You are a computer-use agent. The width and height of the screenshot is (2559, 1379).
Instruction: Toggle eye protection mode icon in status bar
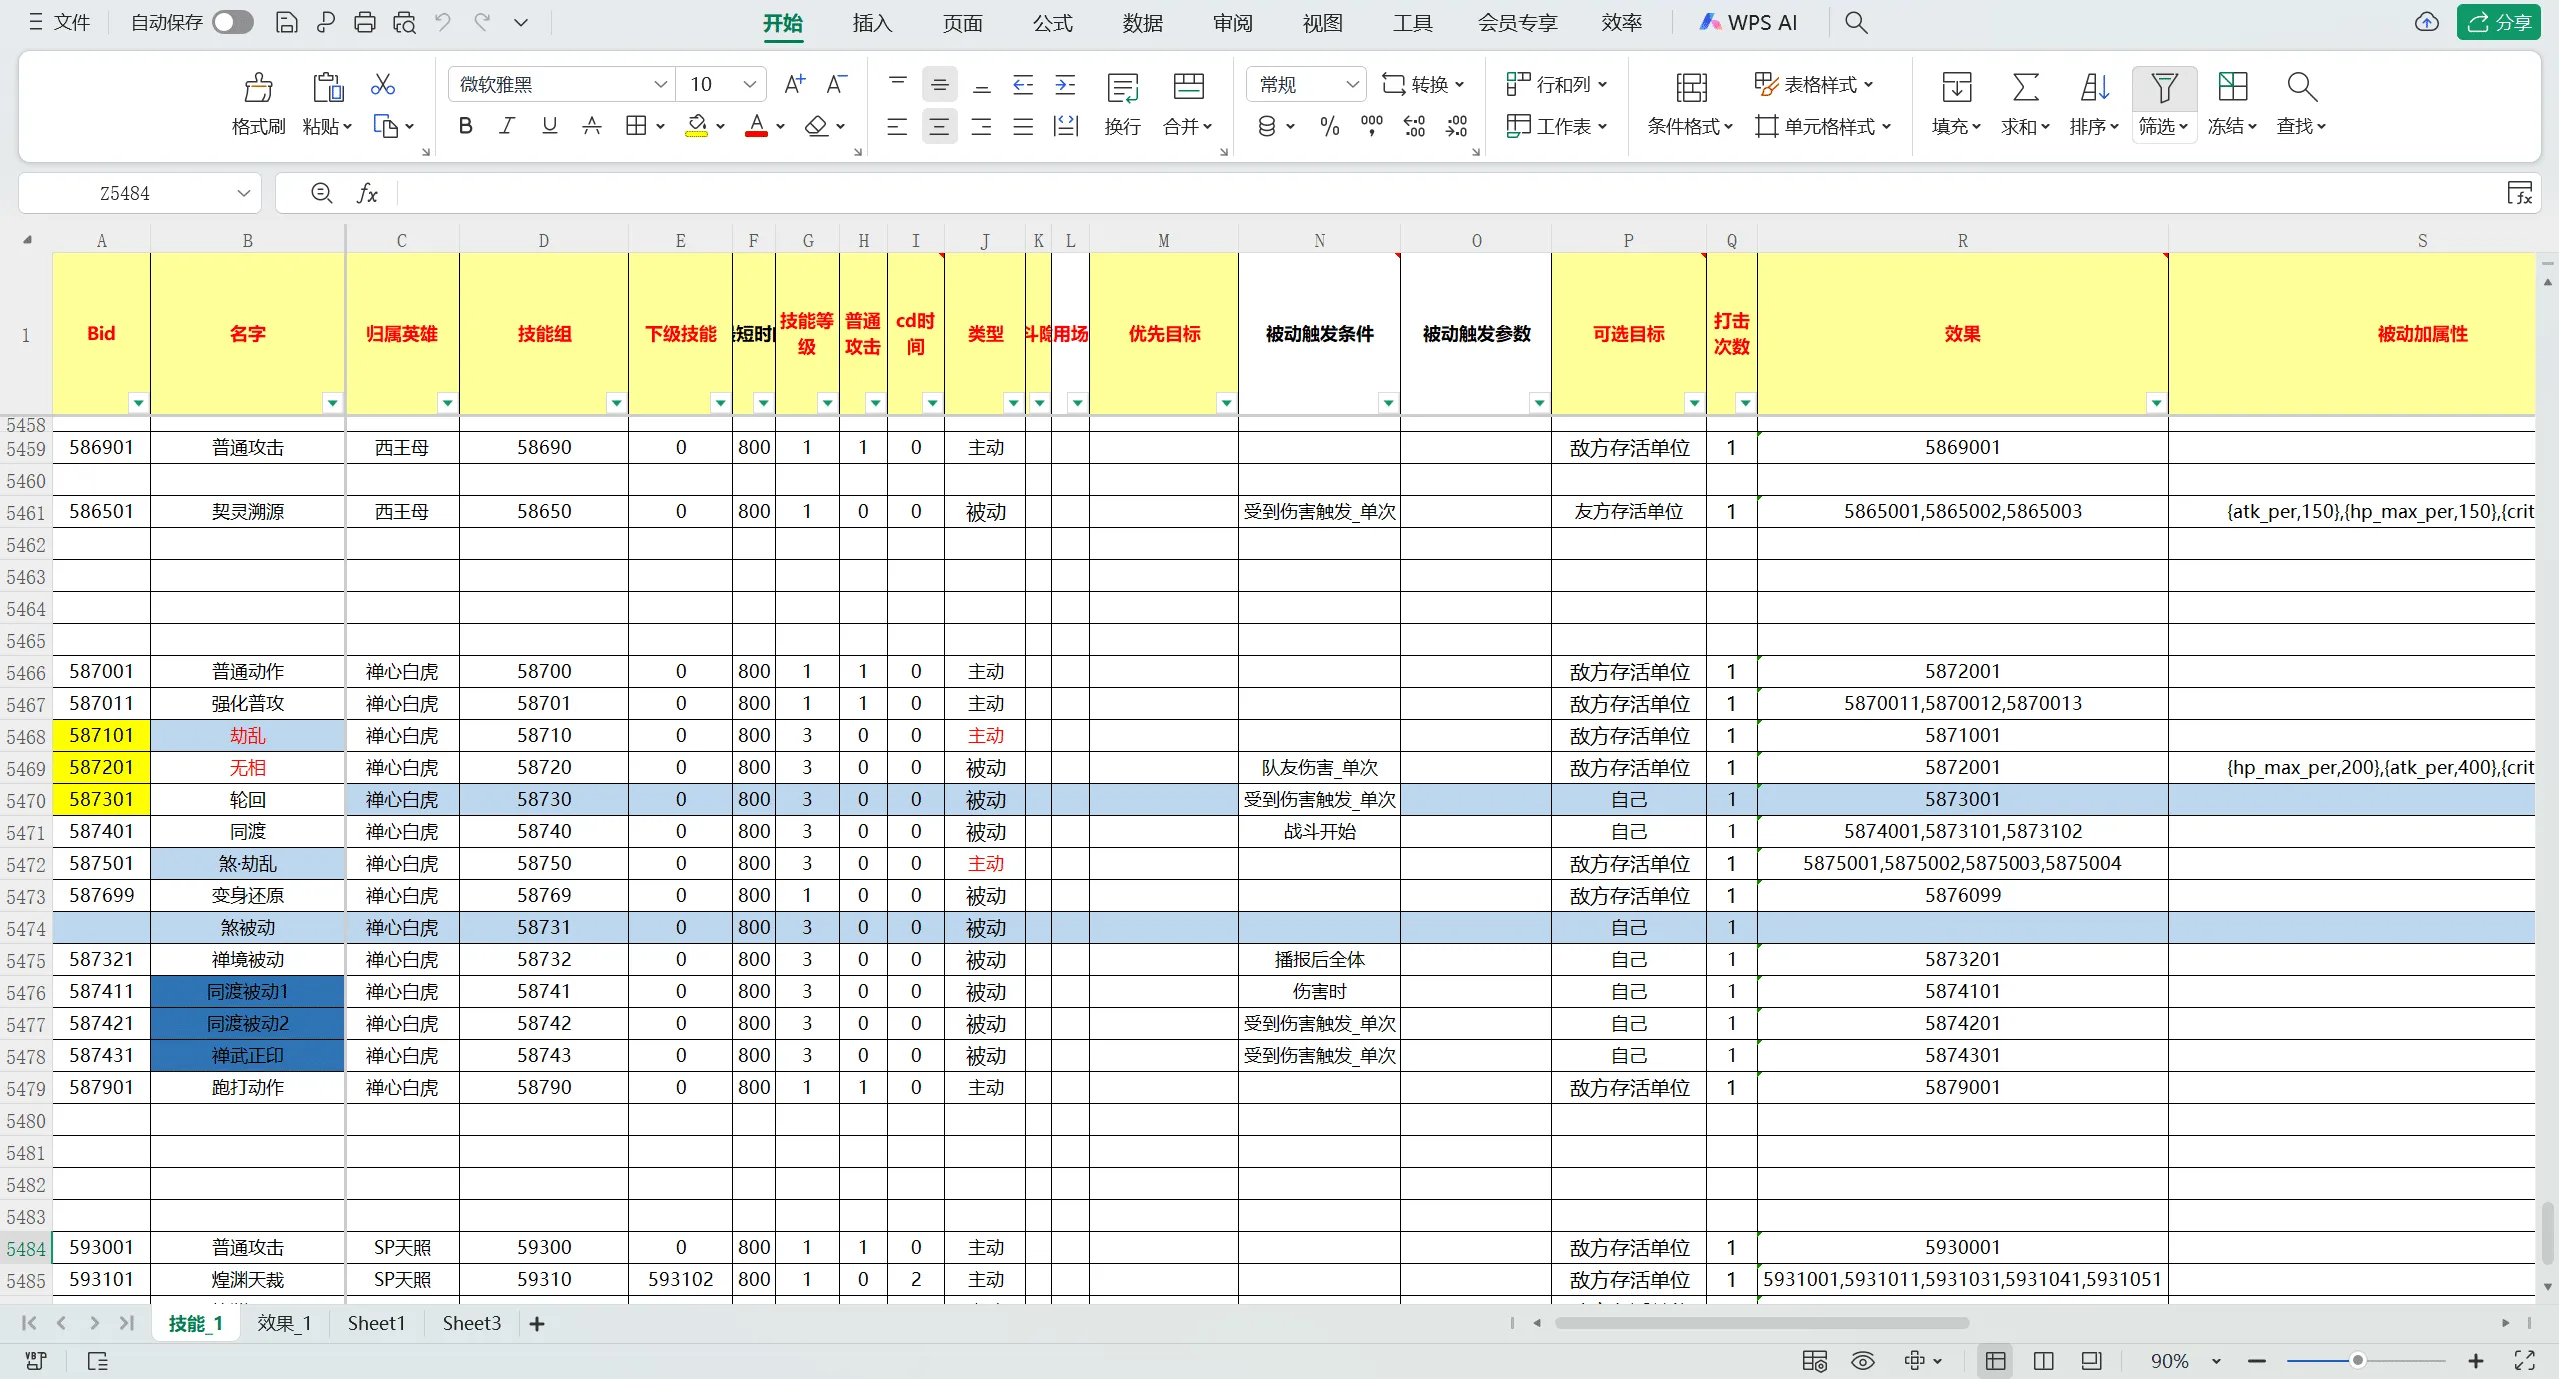tap(1862, 1360)
